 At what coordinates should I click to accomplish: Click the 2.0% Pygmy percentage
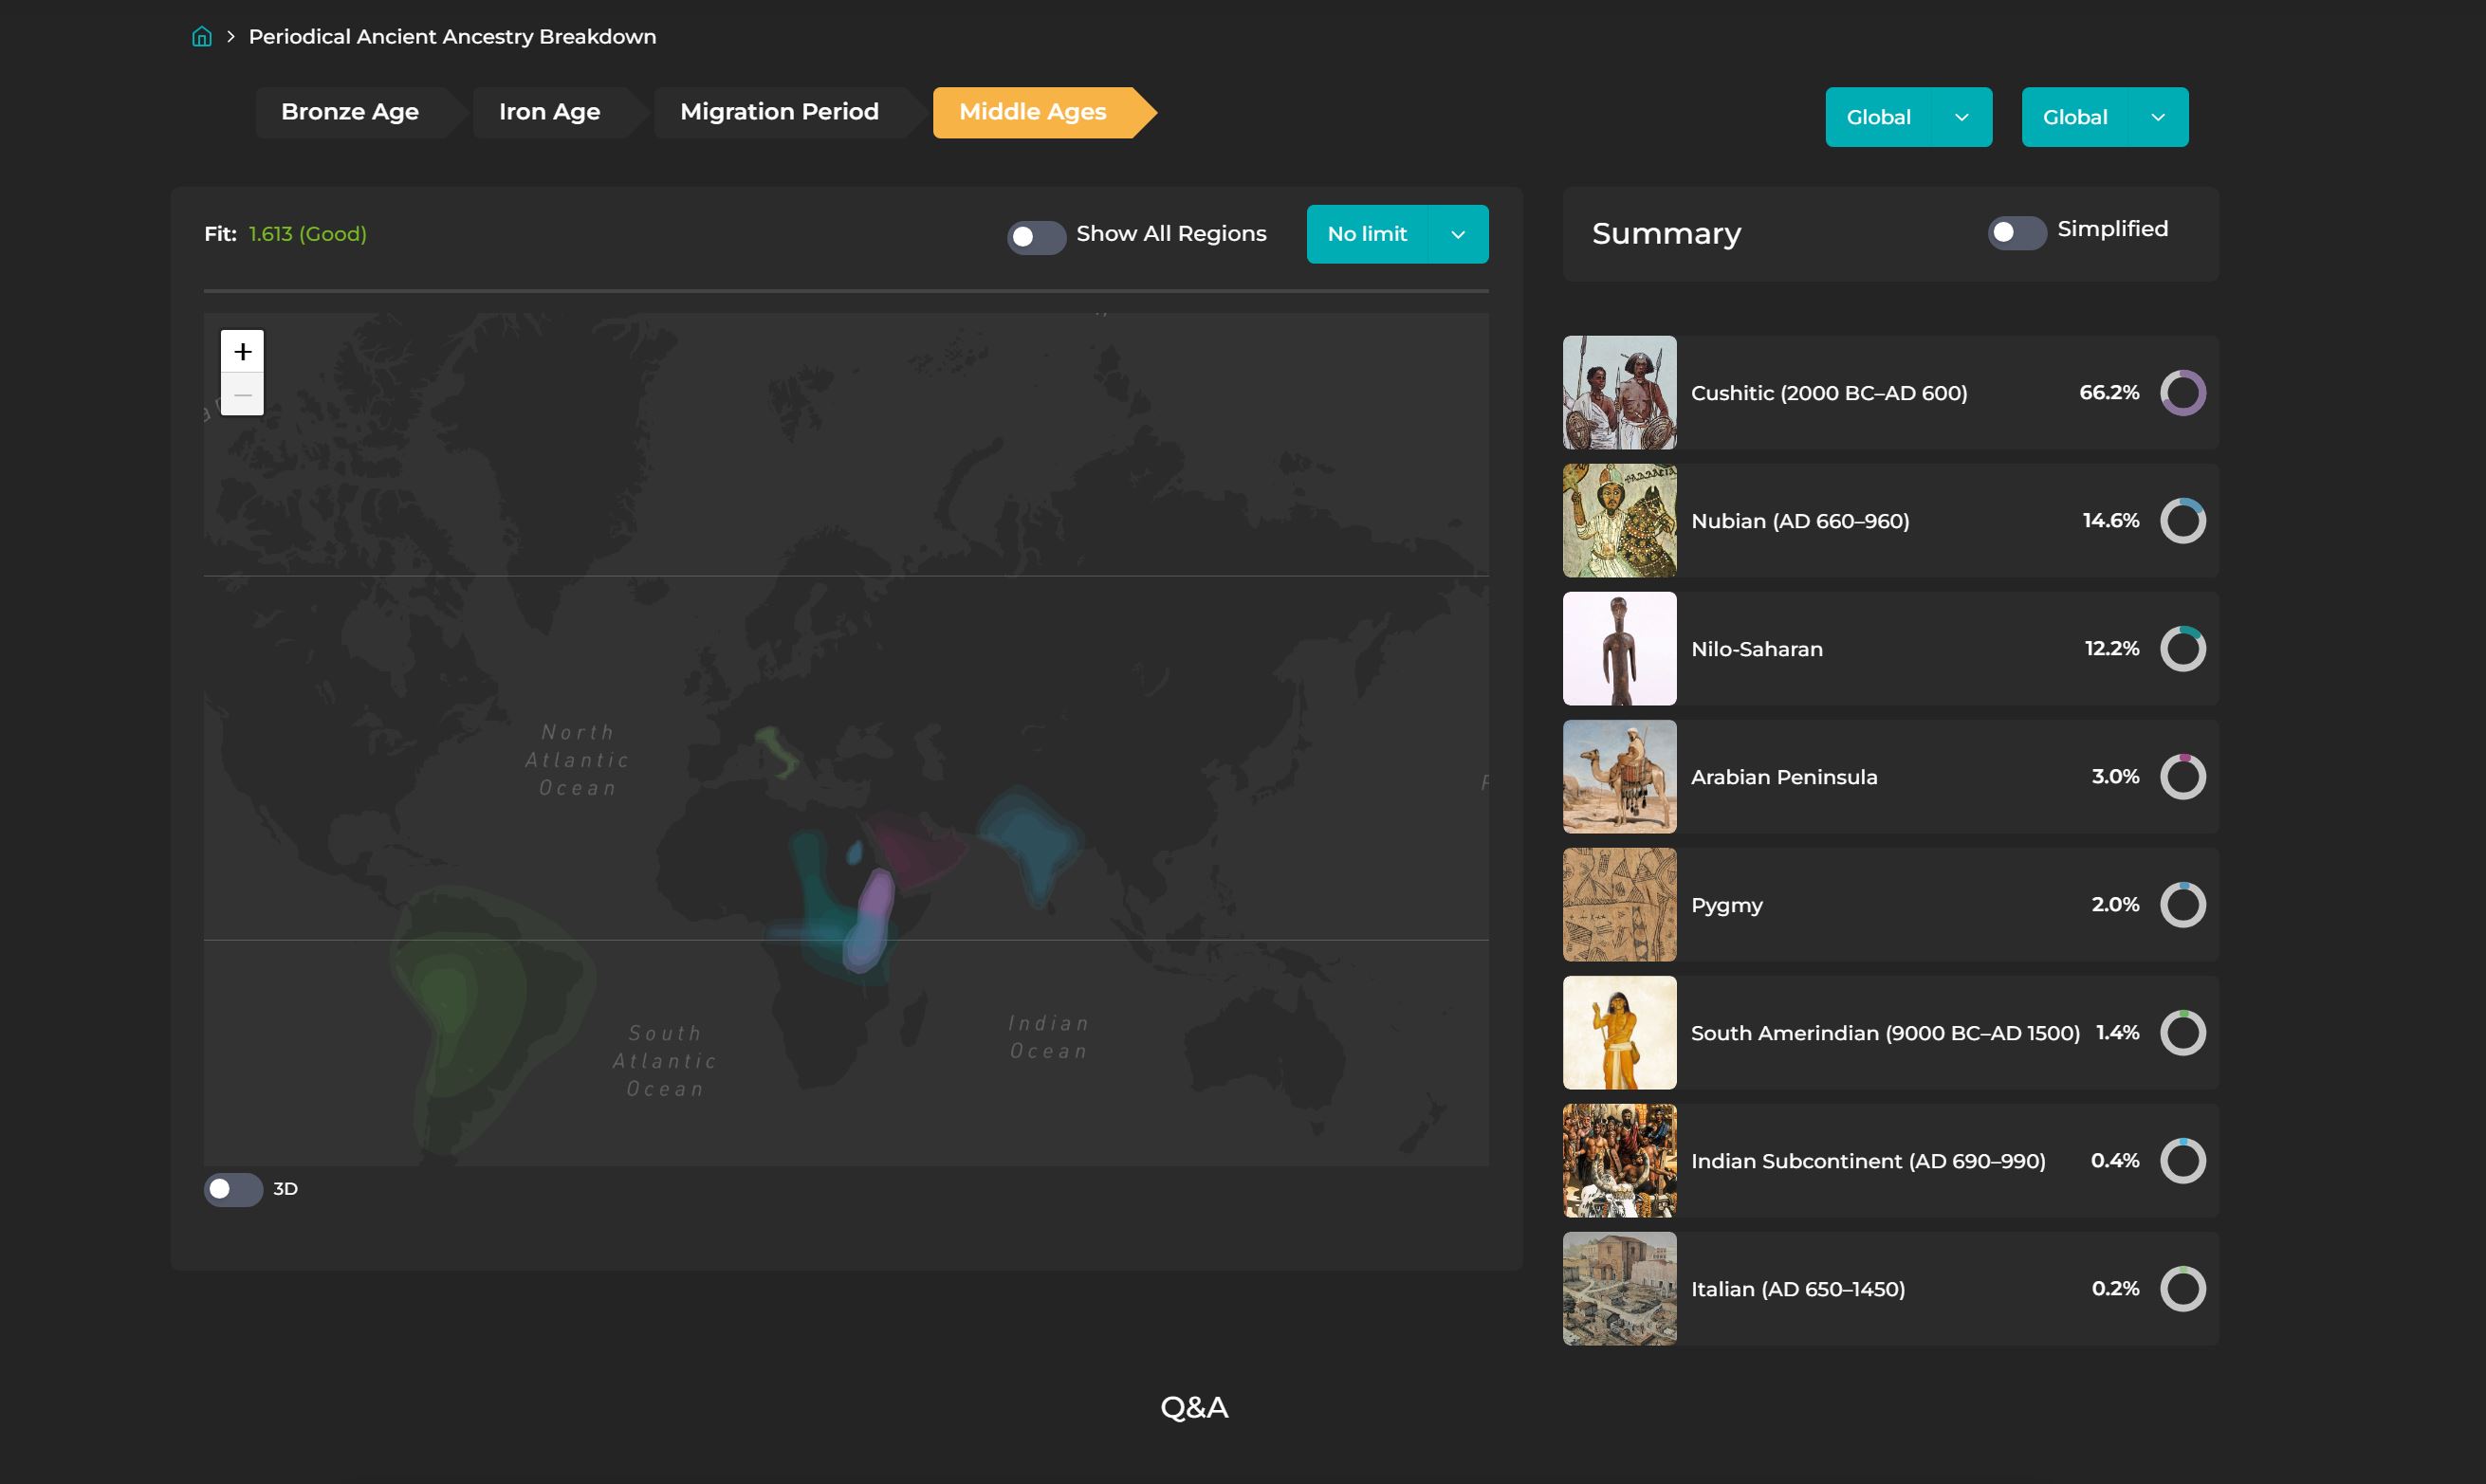click(2115, 905)
